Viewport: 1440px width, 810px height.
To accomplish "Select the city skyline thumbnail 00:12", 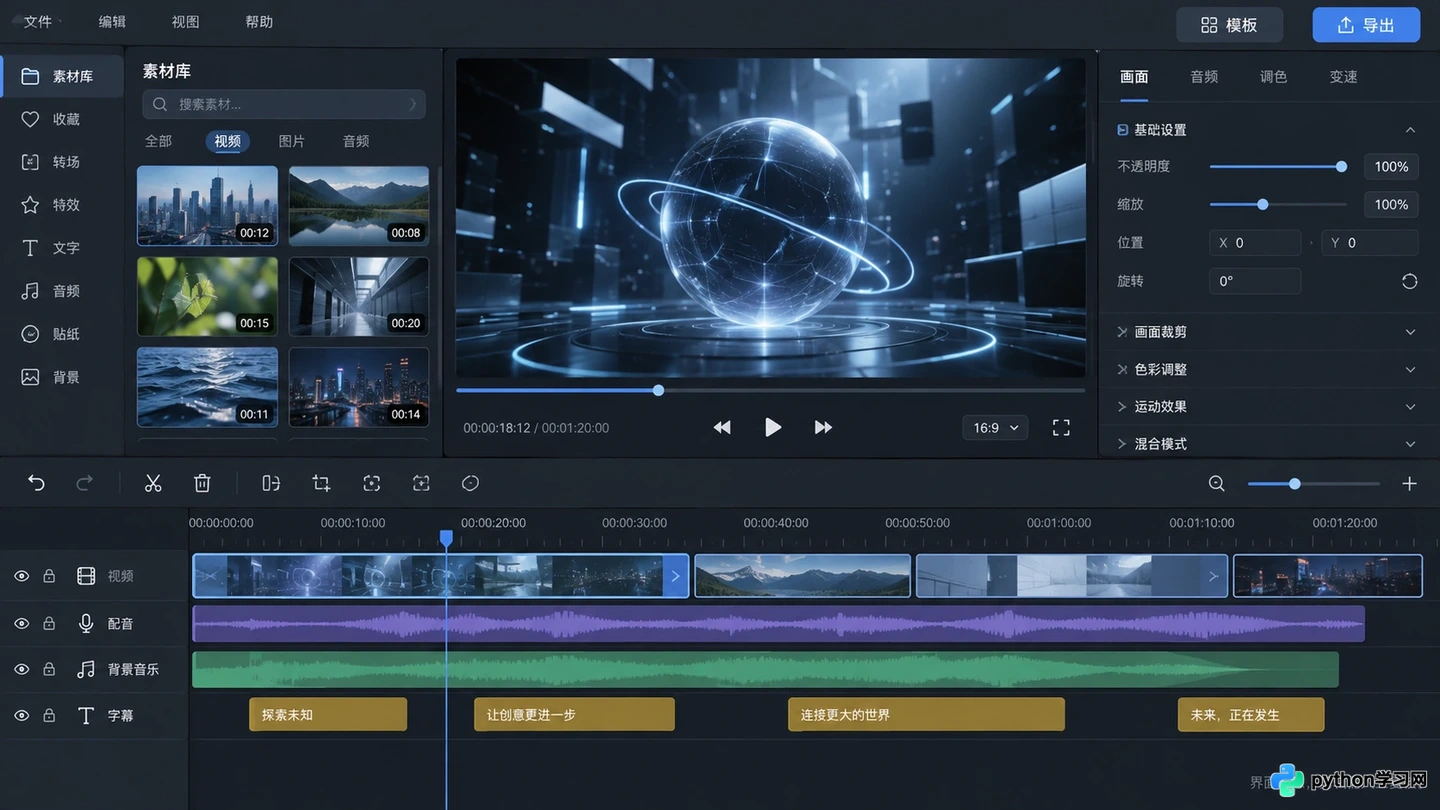I will [207, 206].
